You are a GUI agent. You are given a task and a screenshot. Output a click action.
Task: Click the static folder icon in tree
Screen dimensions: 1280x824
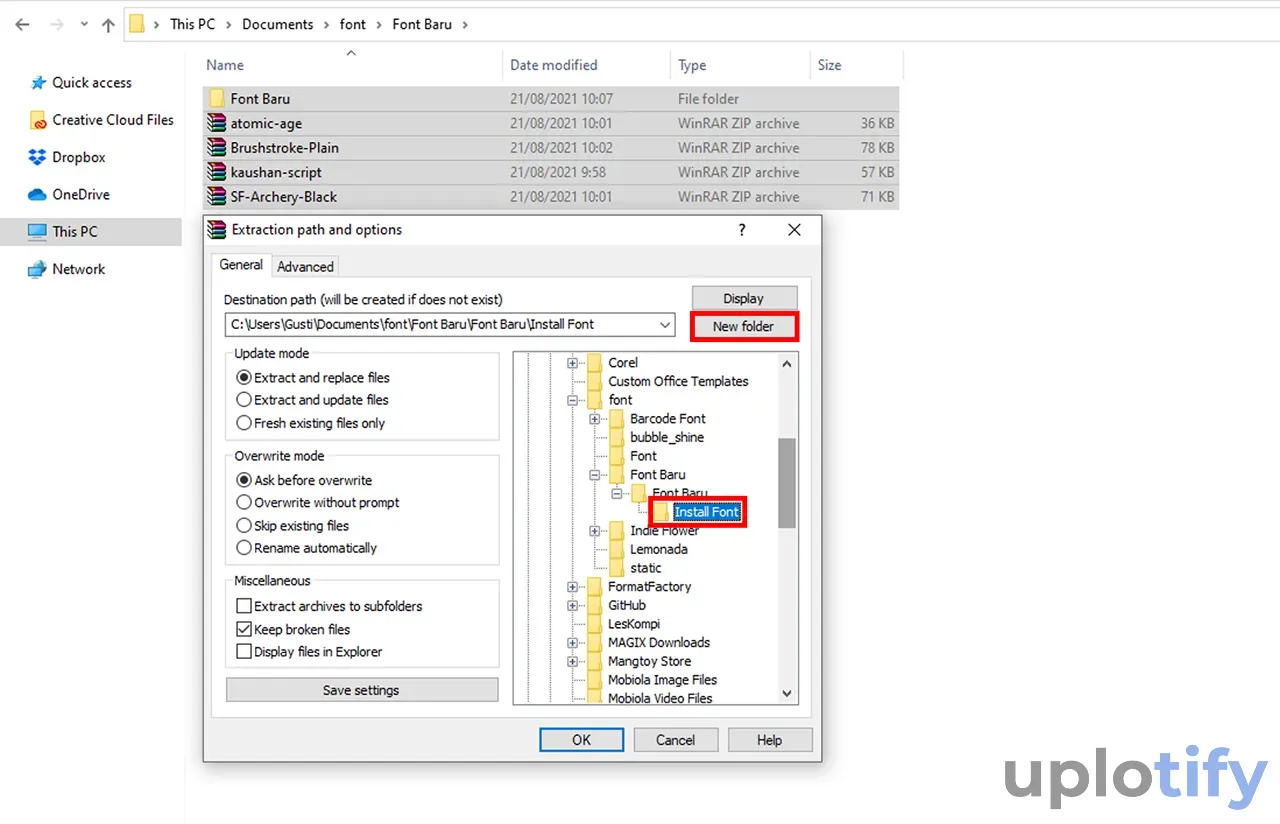618,568
